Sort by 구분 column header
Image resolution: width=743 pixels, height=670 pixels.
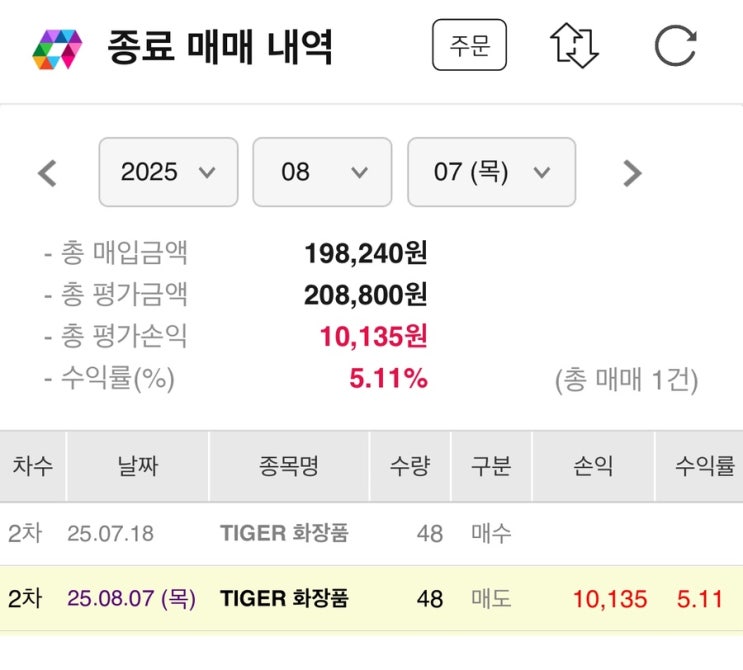click(x=491, y=466)
